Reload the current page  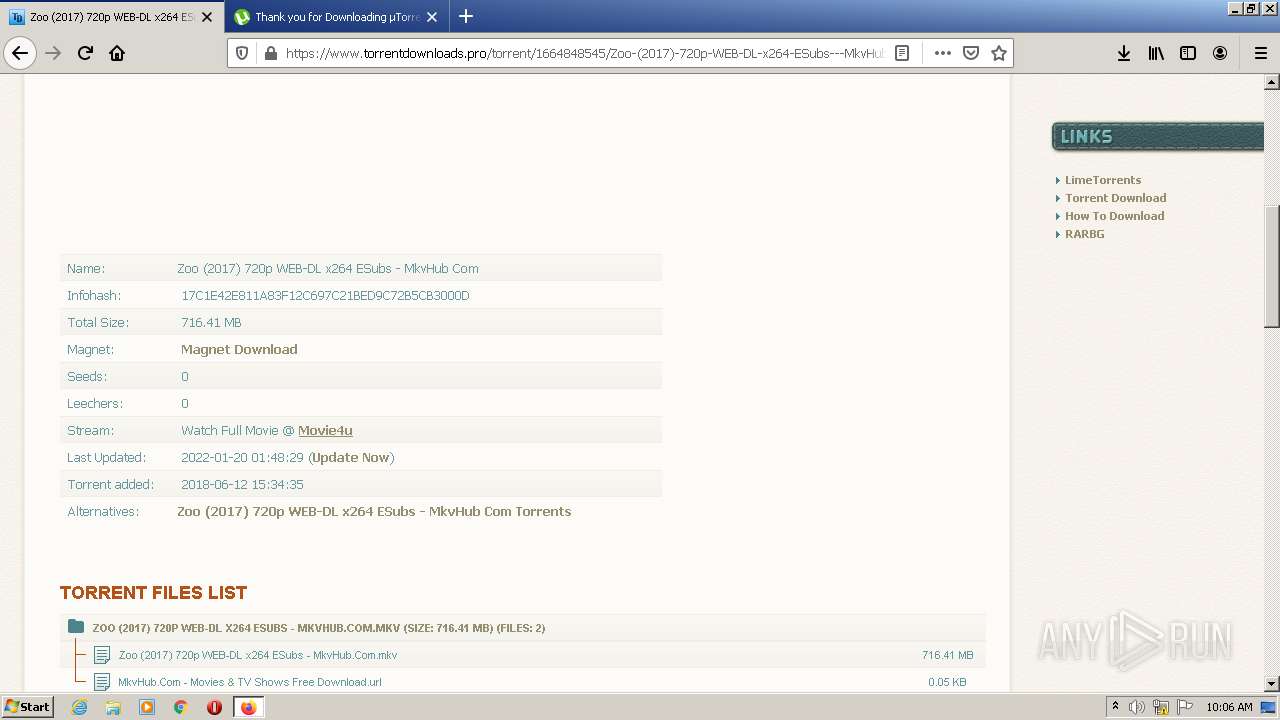tap(85, 53)
